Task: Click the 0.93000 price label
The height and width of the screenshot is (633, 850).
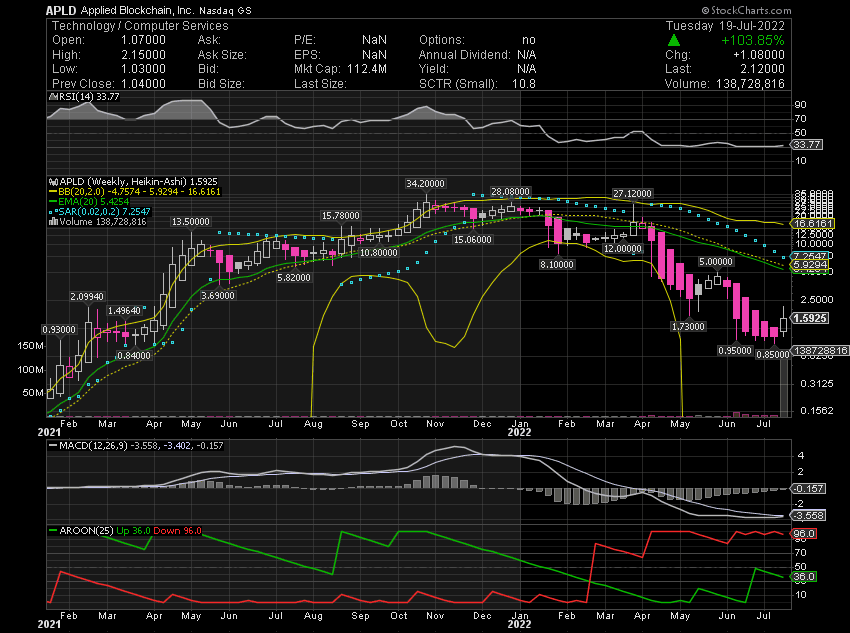Action: 60,330
